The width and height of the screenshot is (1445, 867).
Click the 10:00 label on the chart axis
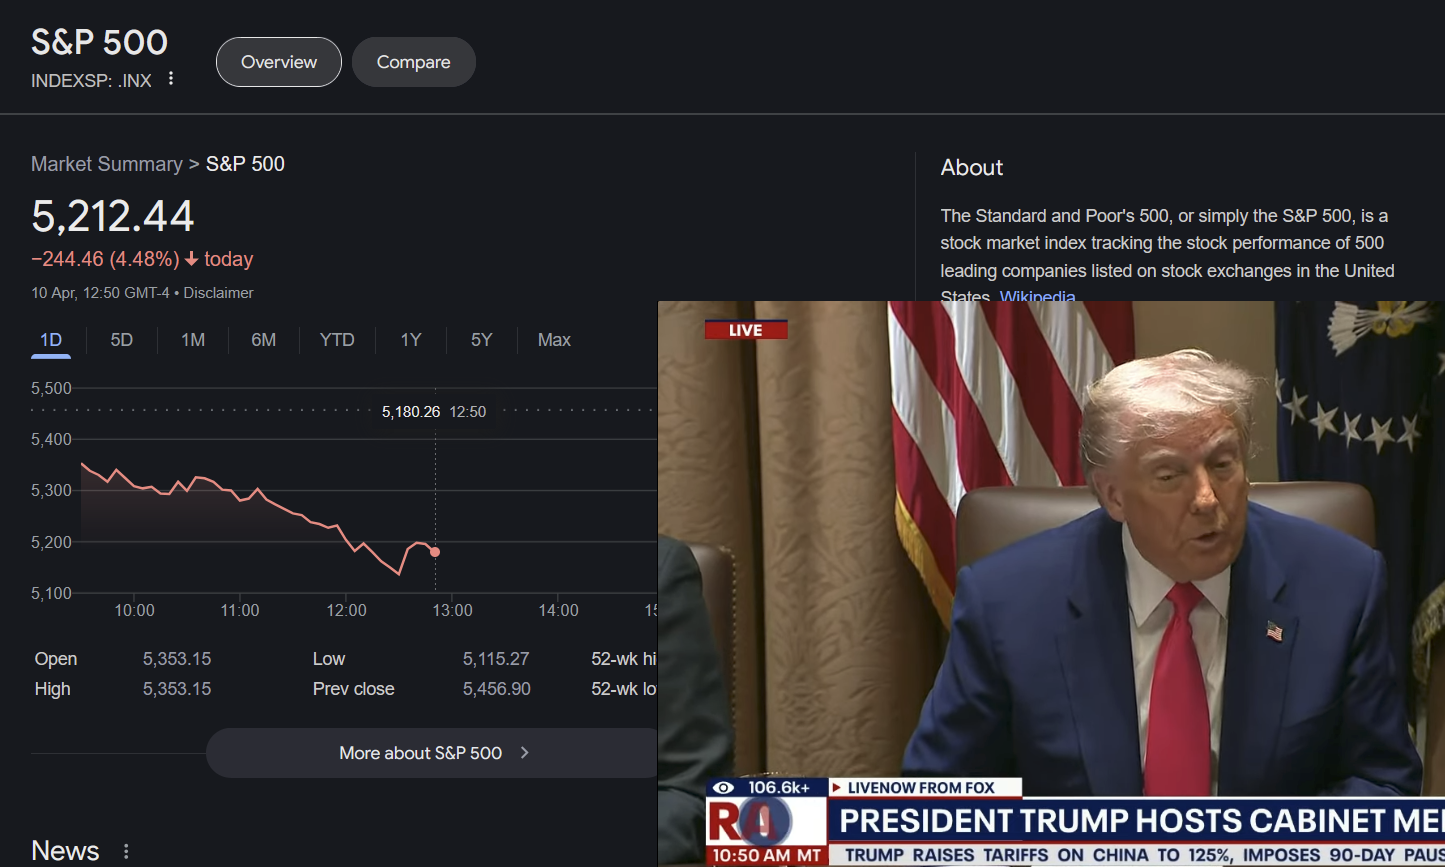(x=134, y=610)
